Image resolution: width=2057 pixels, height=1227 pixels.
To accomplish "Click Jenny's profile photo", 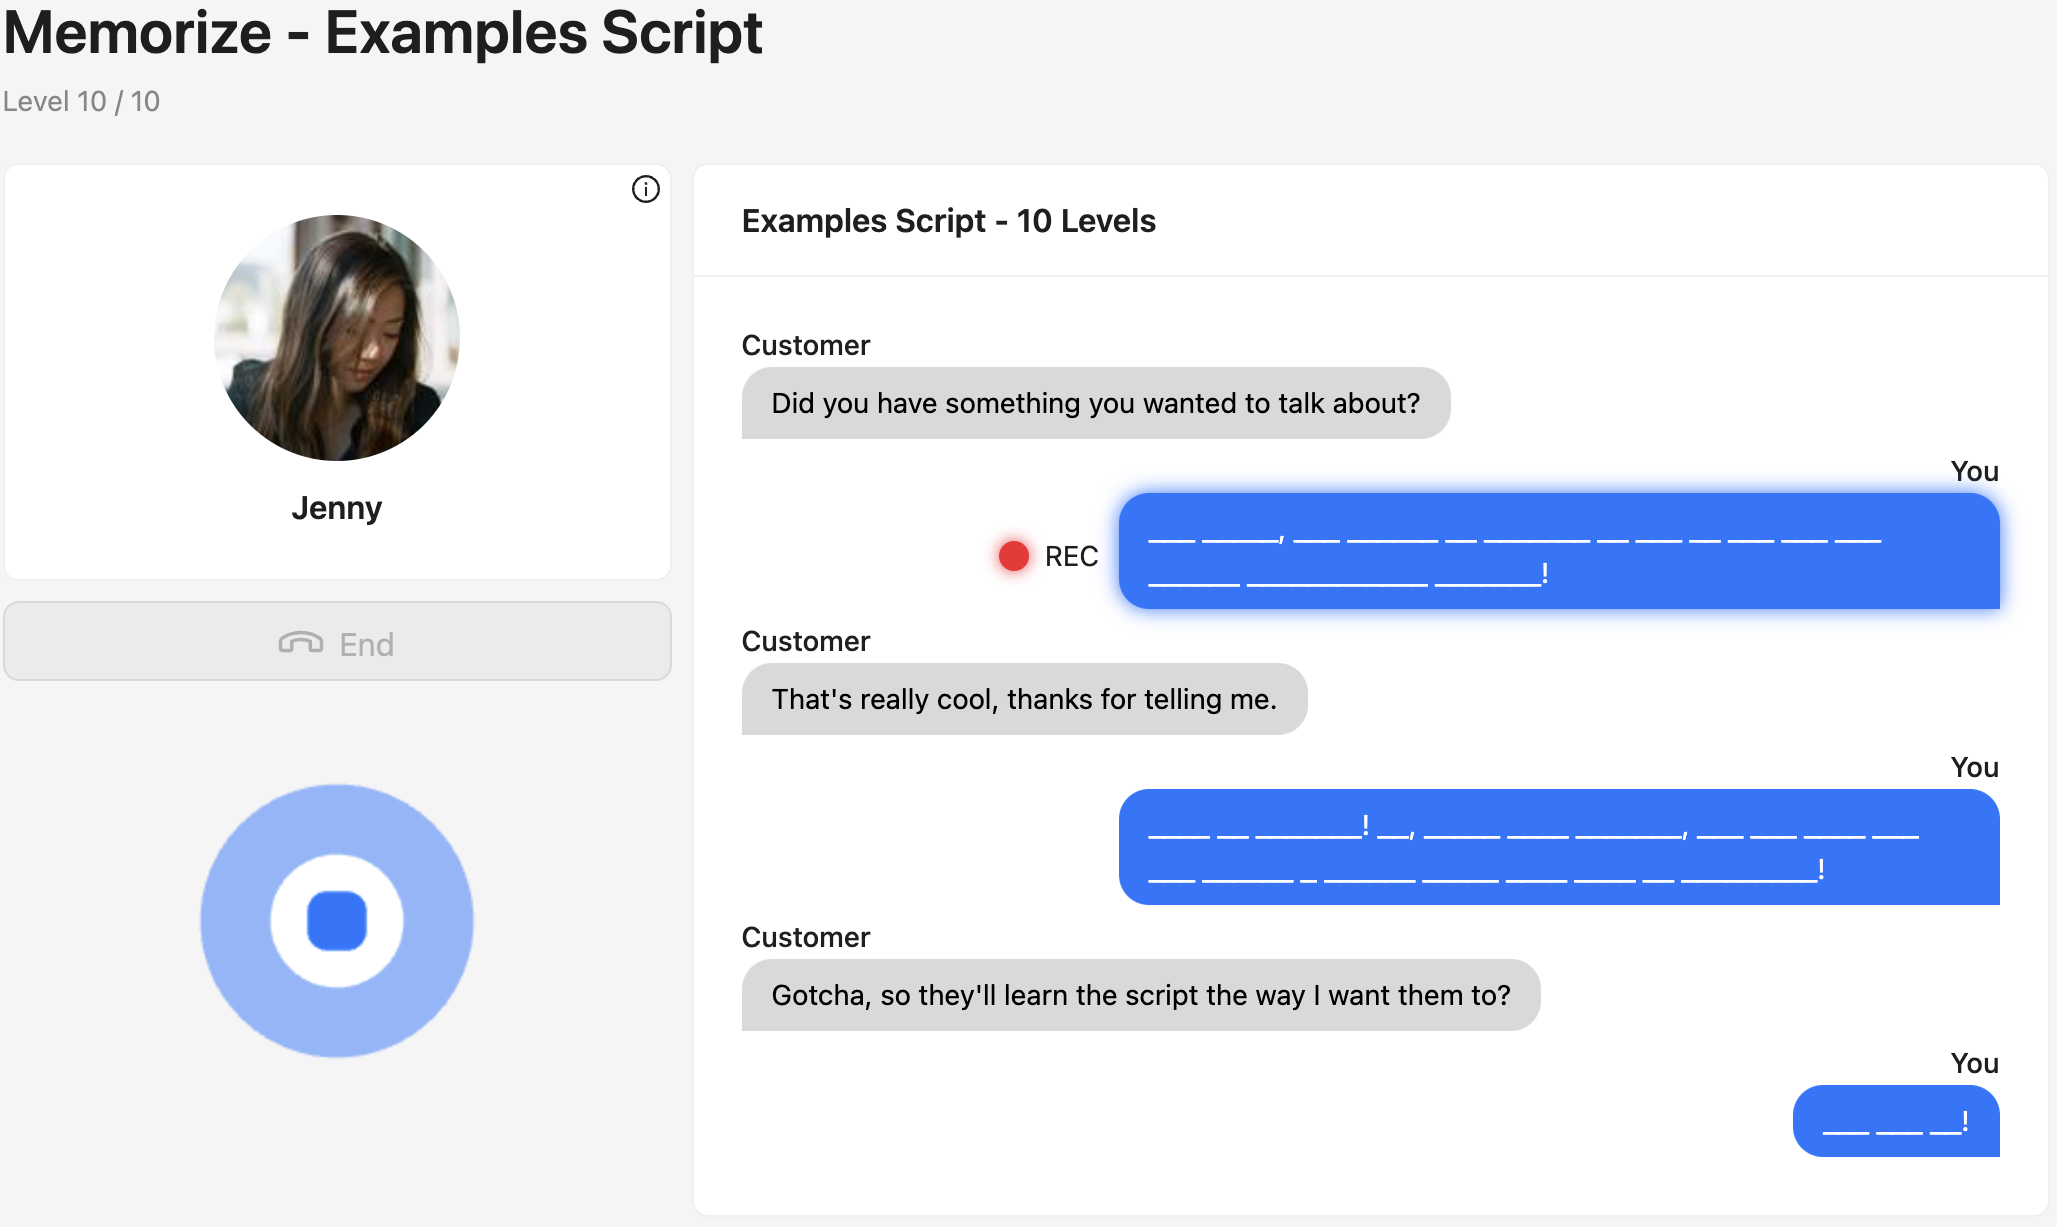I will click(x=337, y=338).
